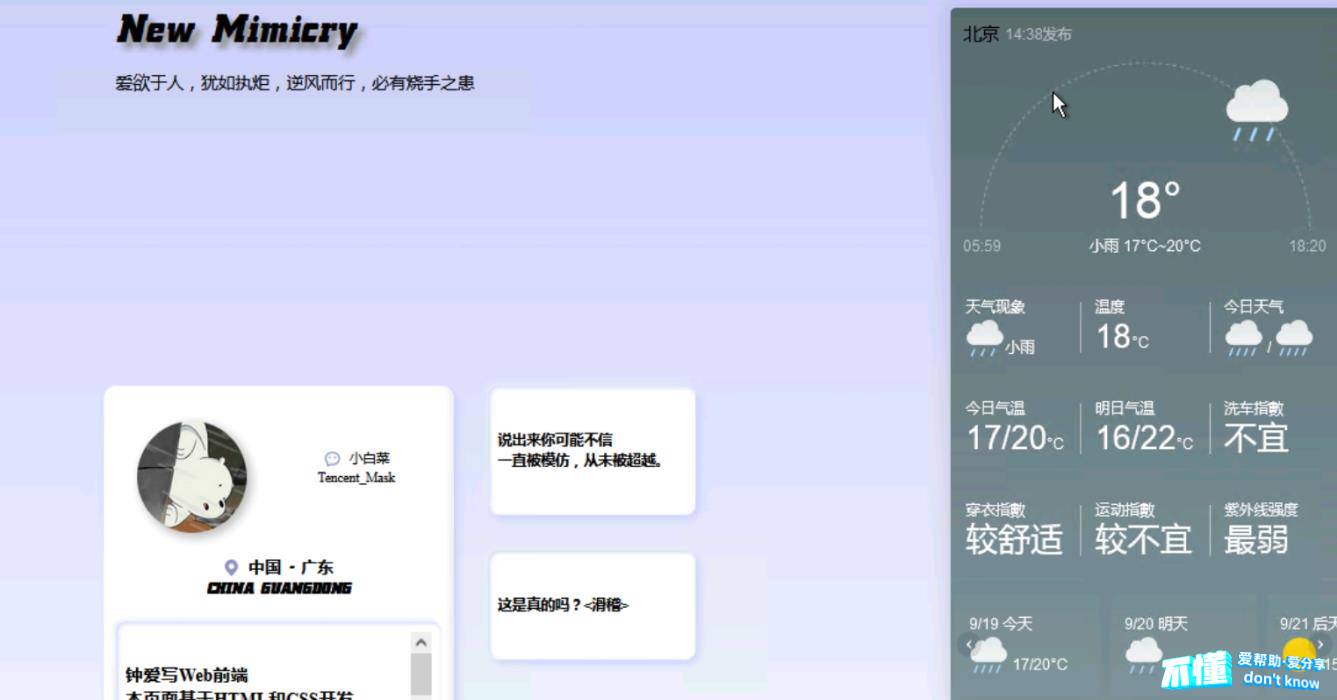Click the scrollbar up arrow in the intro text box
Viewport: 1337px width, 700px height.
click(x=421, y=642)
